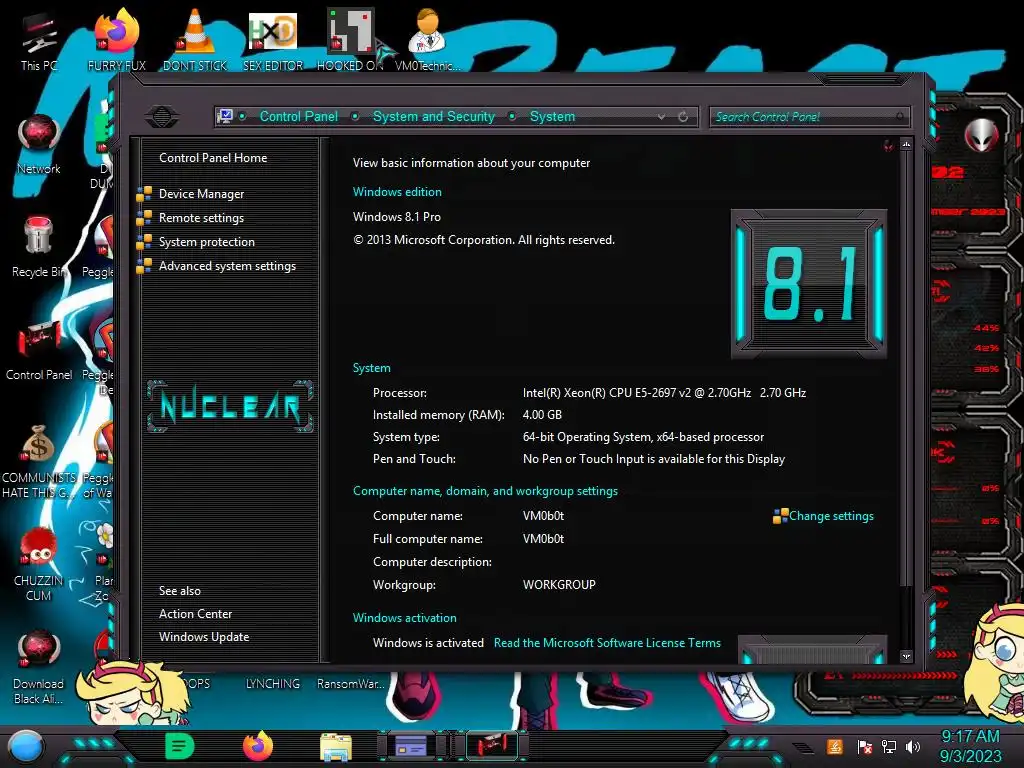Click the Windows 8.1 Pro edition text

click(396, 217)
